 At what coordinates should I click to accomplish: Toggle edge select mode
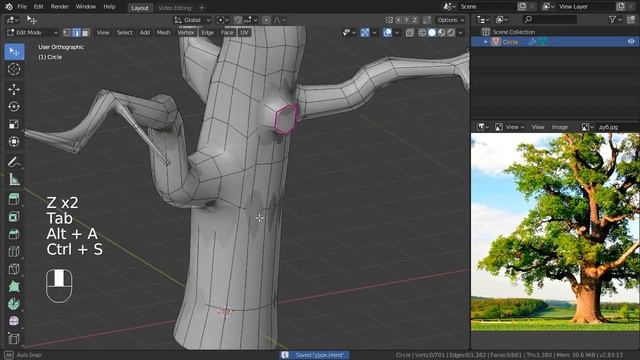(x=76, y=33)
